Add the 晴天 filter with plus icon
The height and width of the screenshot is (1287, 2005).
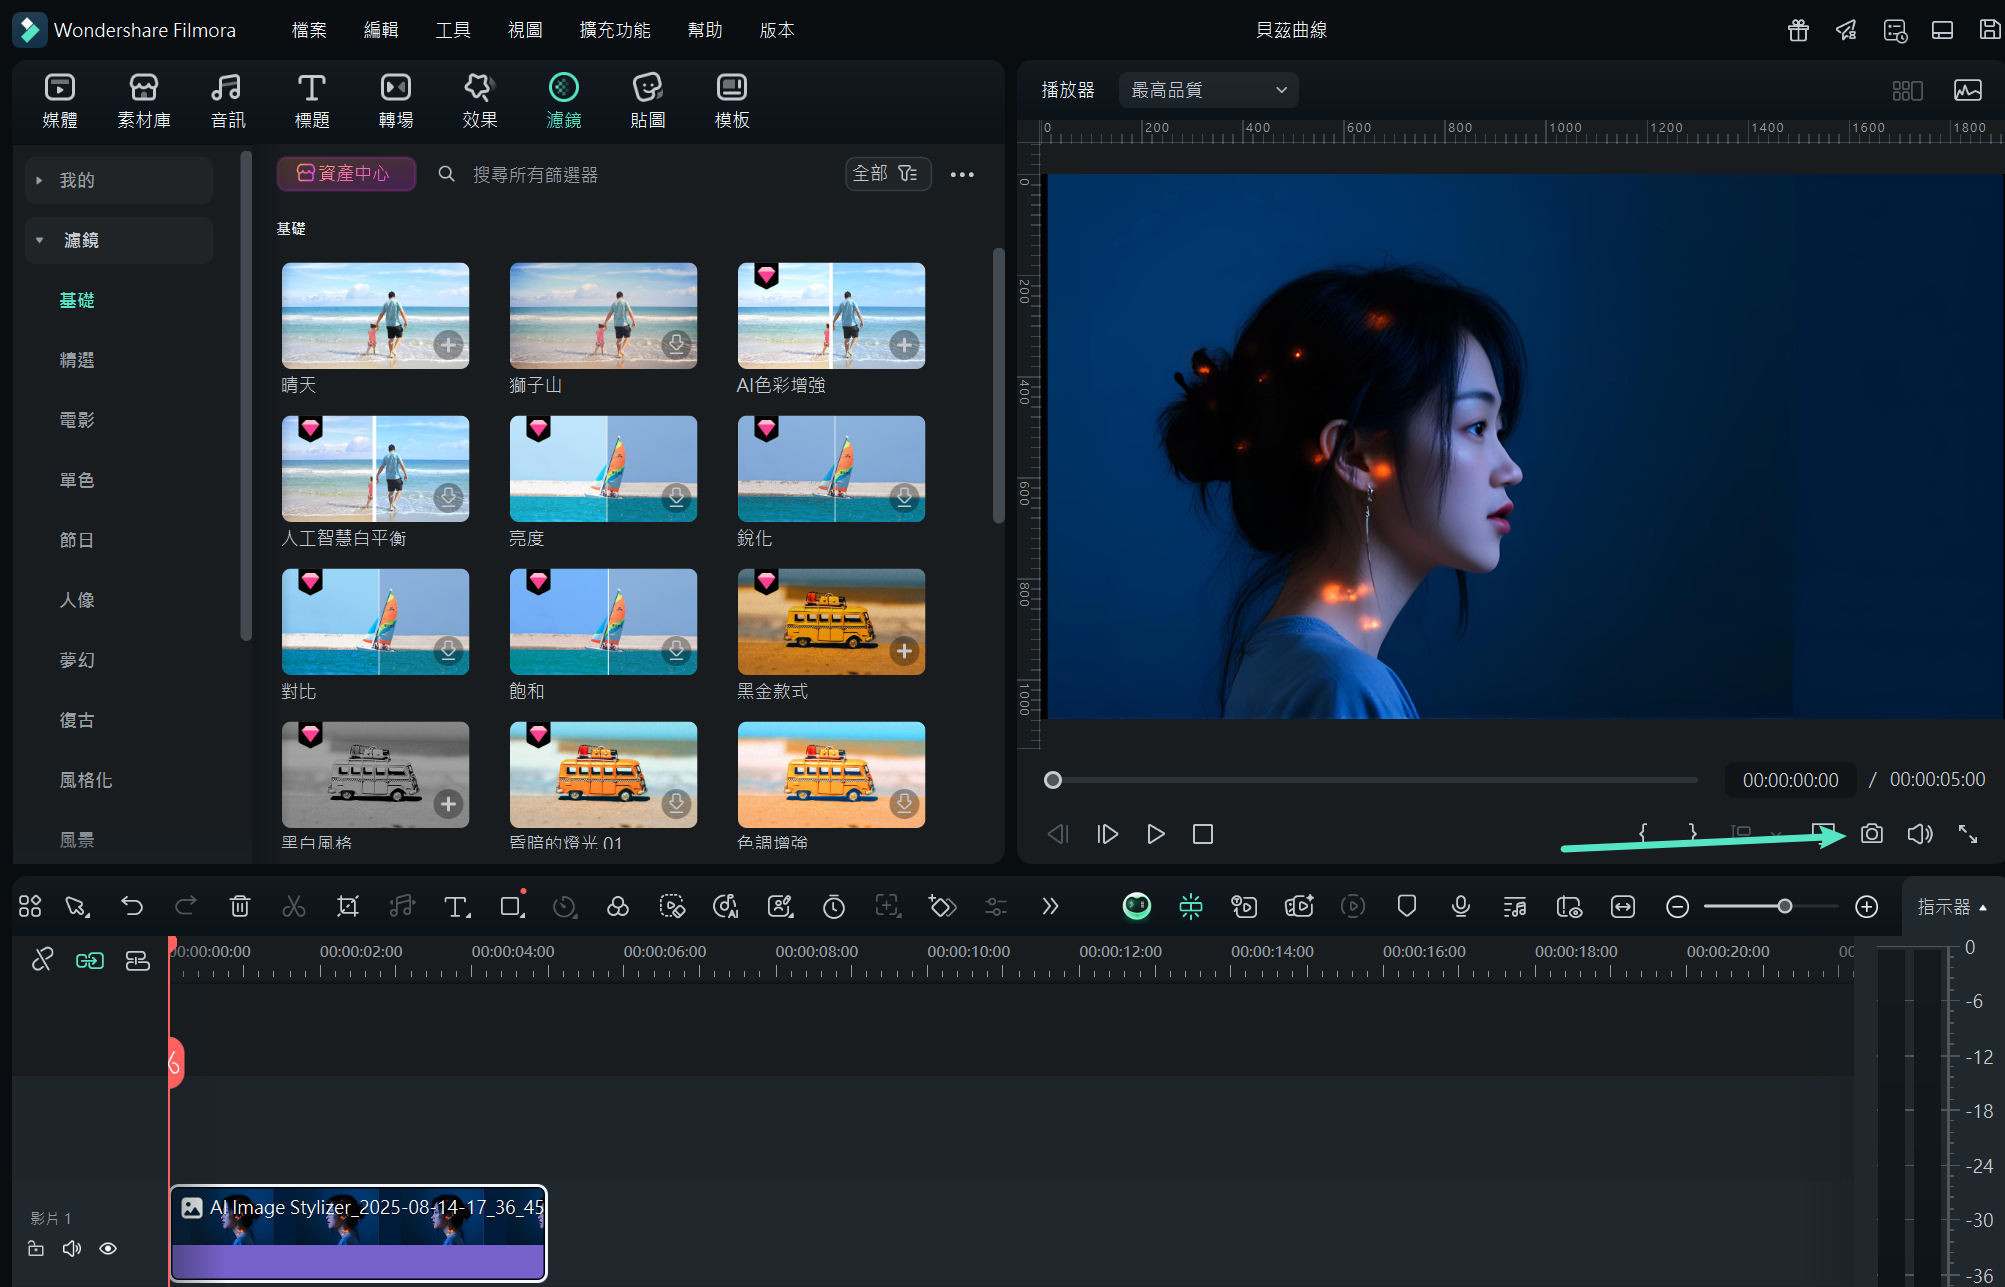(449, 345)
